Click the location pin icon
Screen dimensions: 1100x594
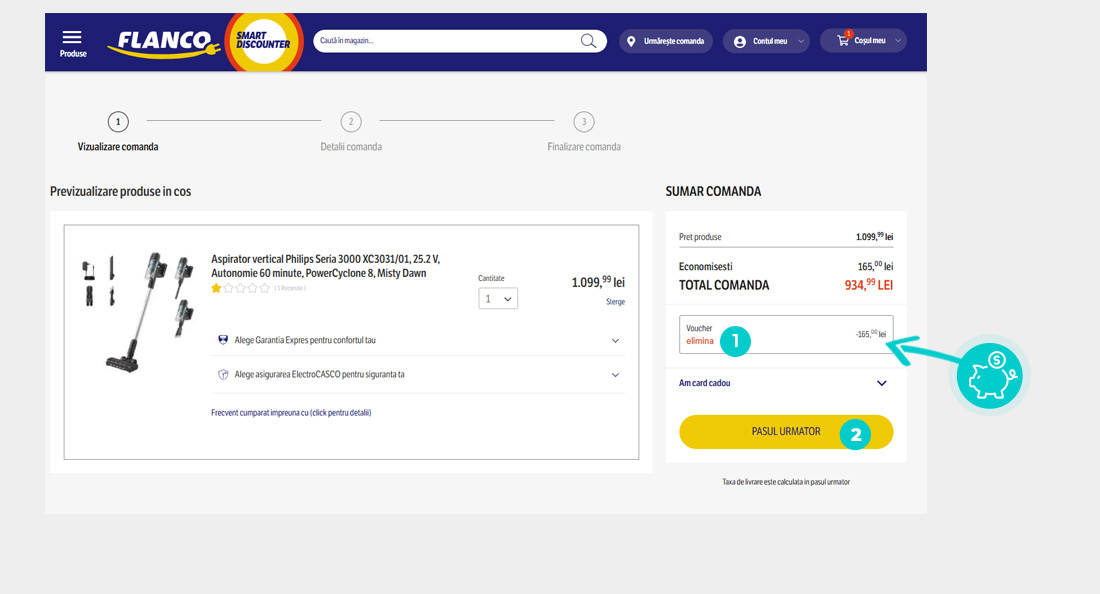coord(631,41)
